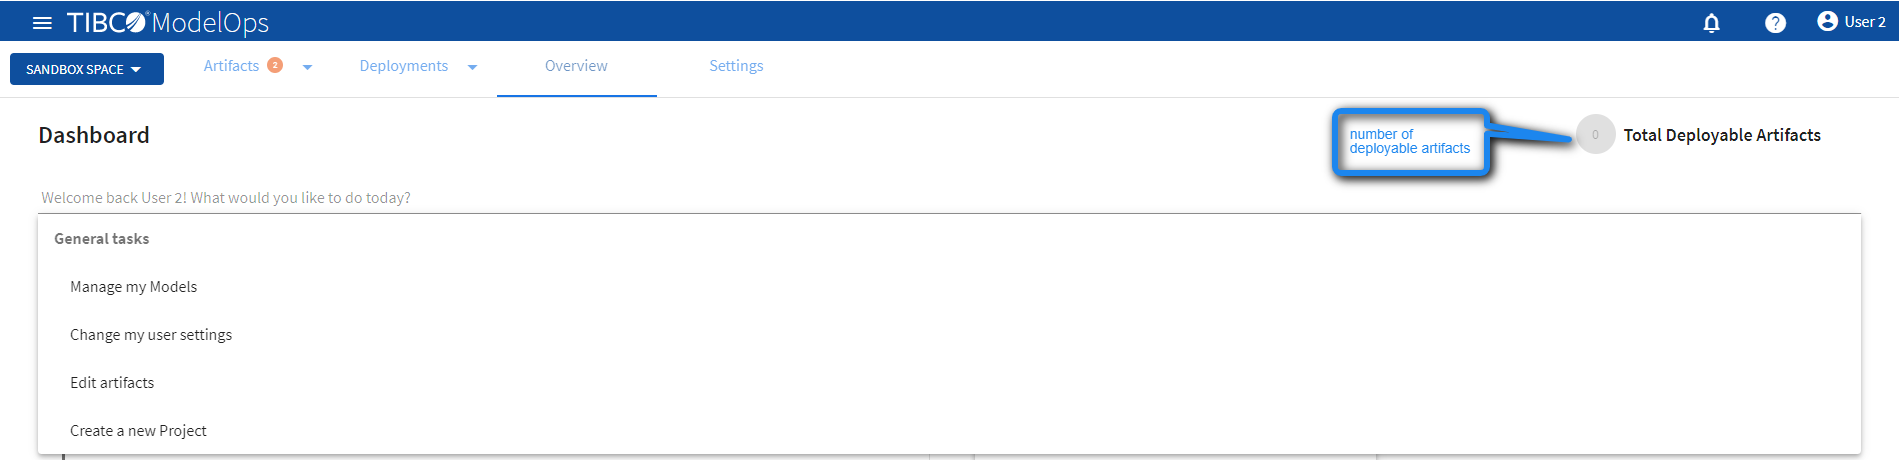Open the help question mark icon
The width and height of the screenshot is (1899, 460).
1775,22
